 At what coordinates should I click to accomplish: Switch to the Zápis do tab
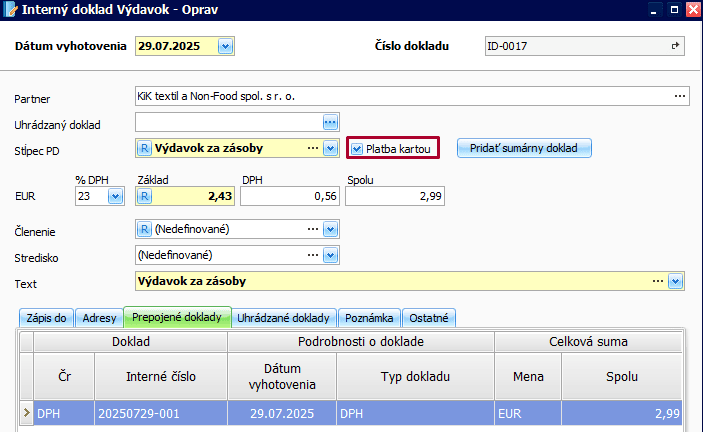46,318
